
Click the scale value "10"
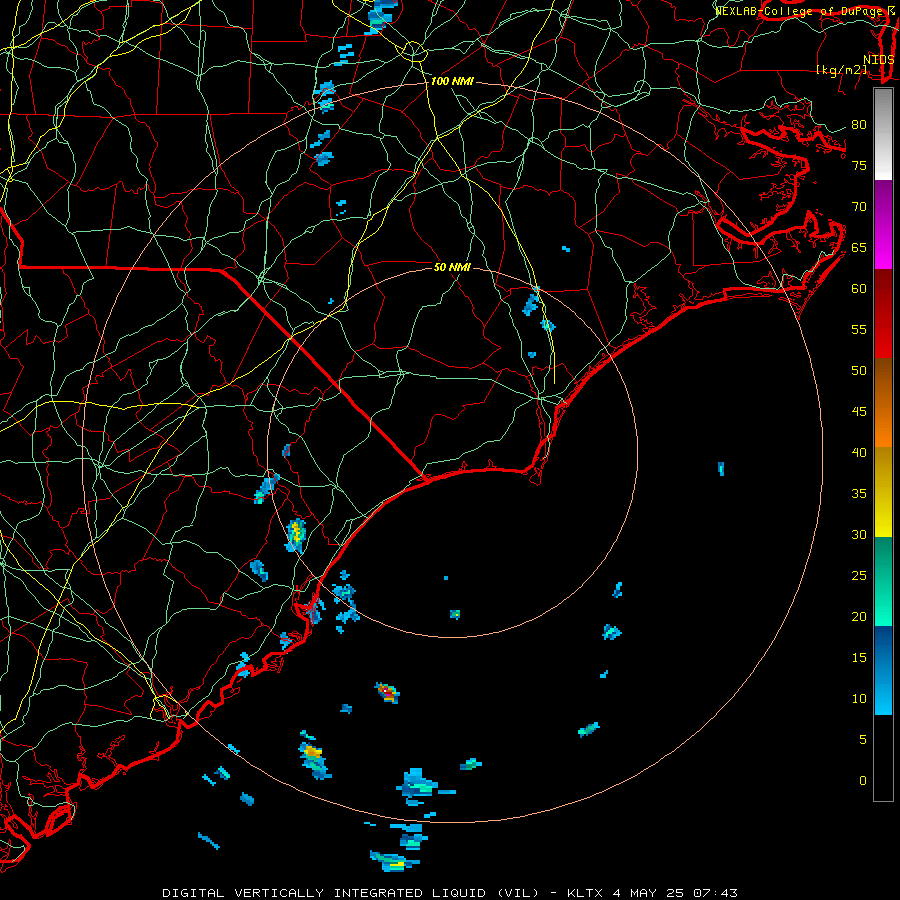(x=859, y=699)
